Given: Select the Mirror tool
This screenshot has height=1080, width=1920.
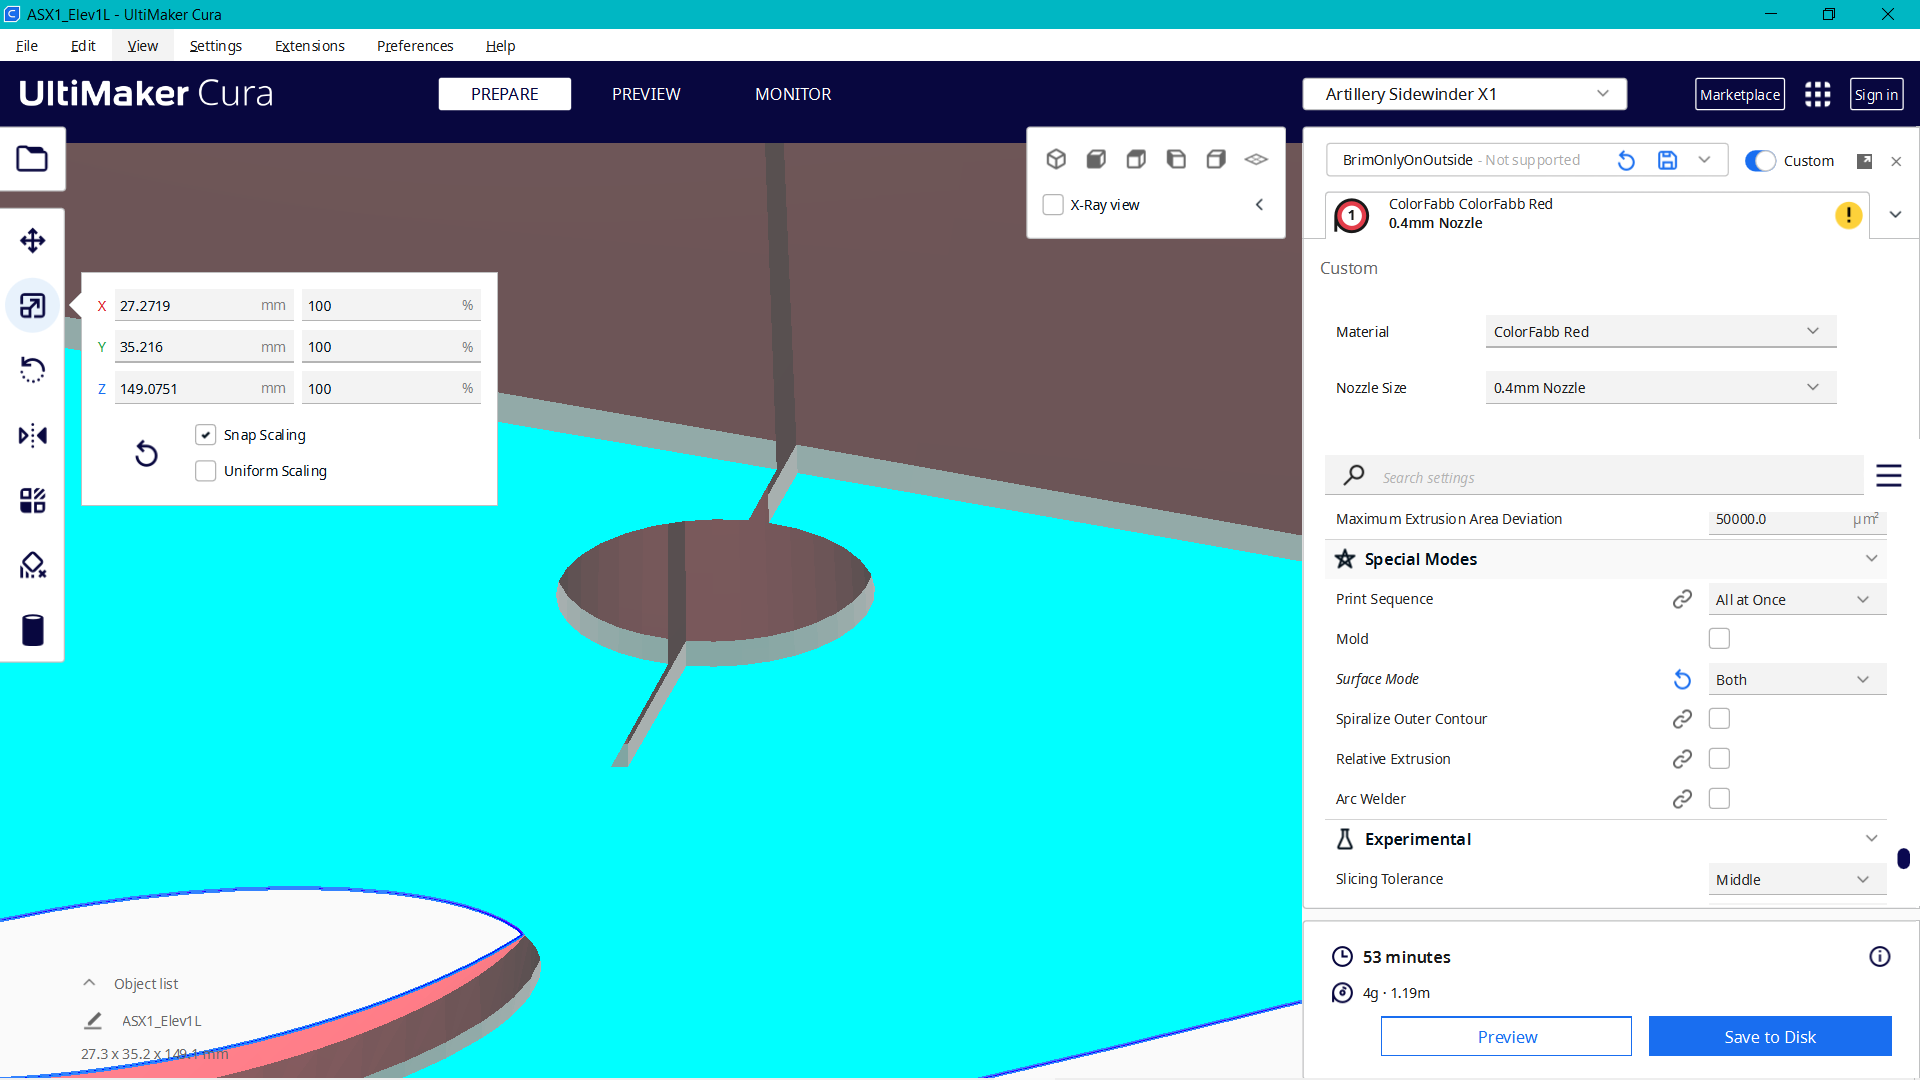Looking at the screenshot, I should tap(32, 434).
